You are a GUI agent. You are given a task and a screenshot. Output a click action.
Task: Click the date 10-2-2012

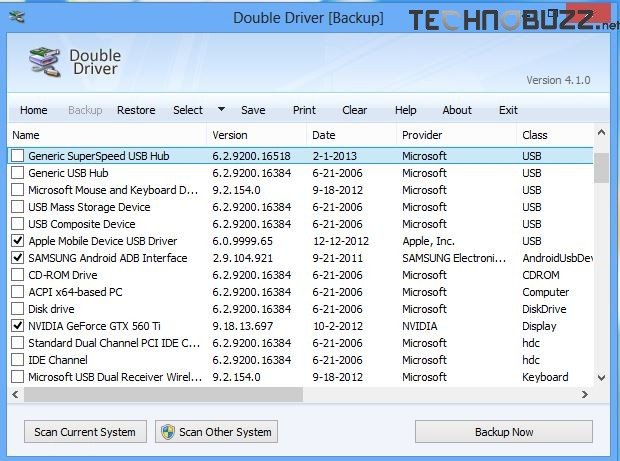pos(338,326)
